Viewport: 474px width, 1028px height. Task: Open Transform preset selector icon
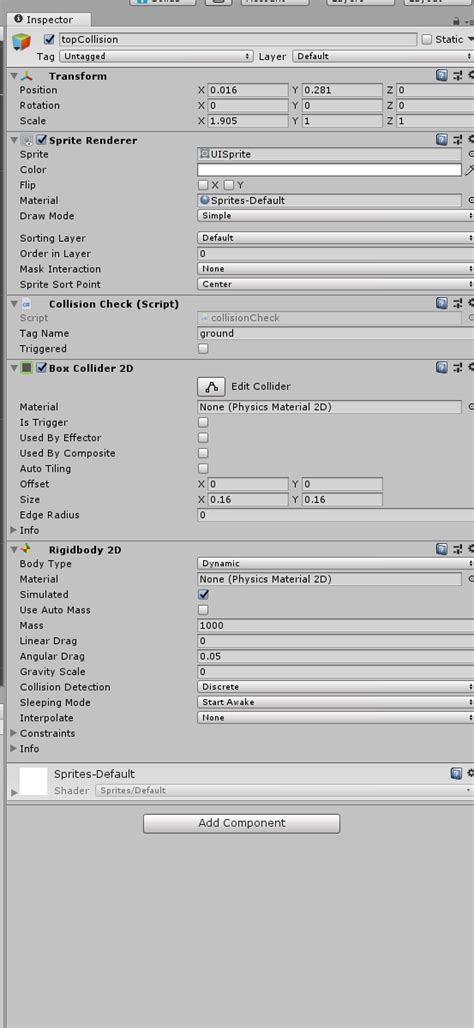click(x=458, y=76)
